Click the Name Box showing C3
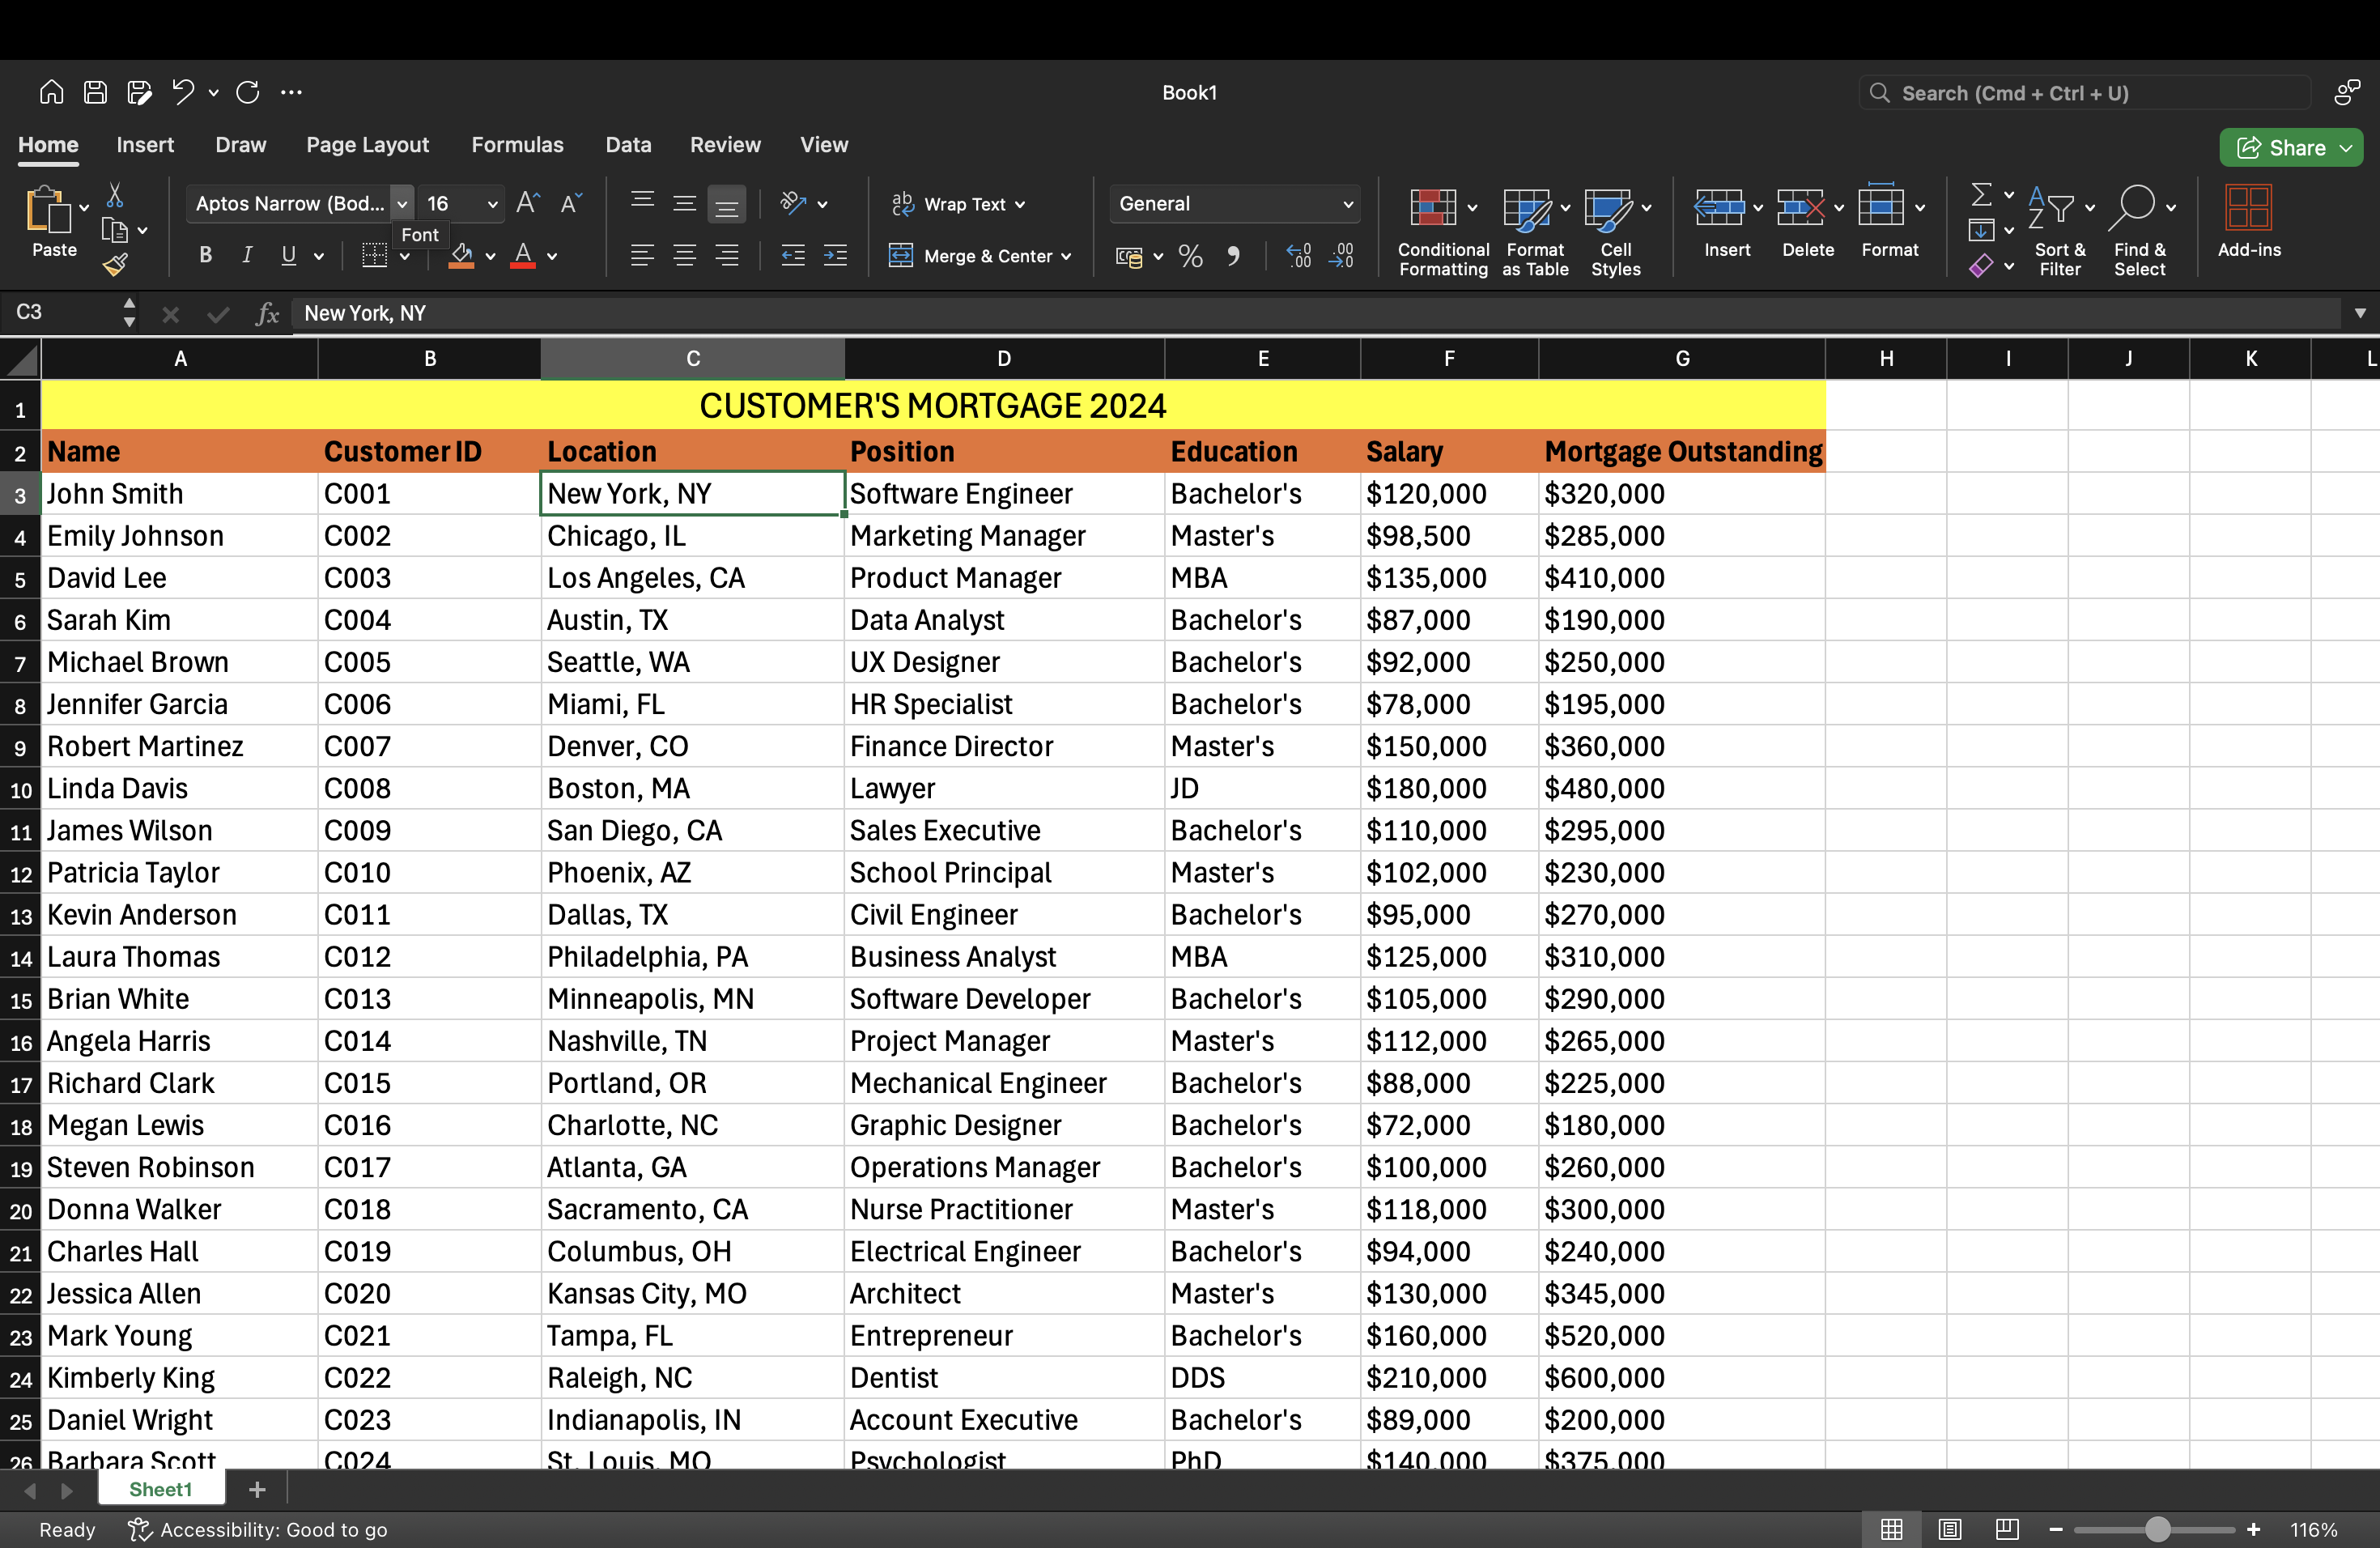Screen dimensions: 2380x1548 coord(60,313)
